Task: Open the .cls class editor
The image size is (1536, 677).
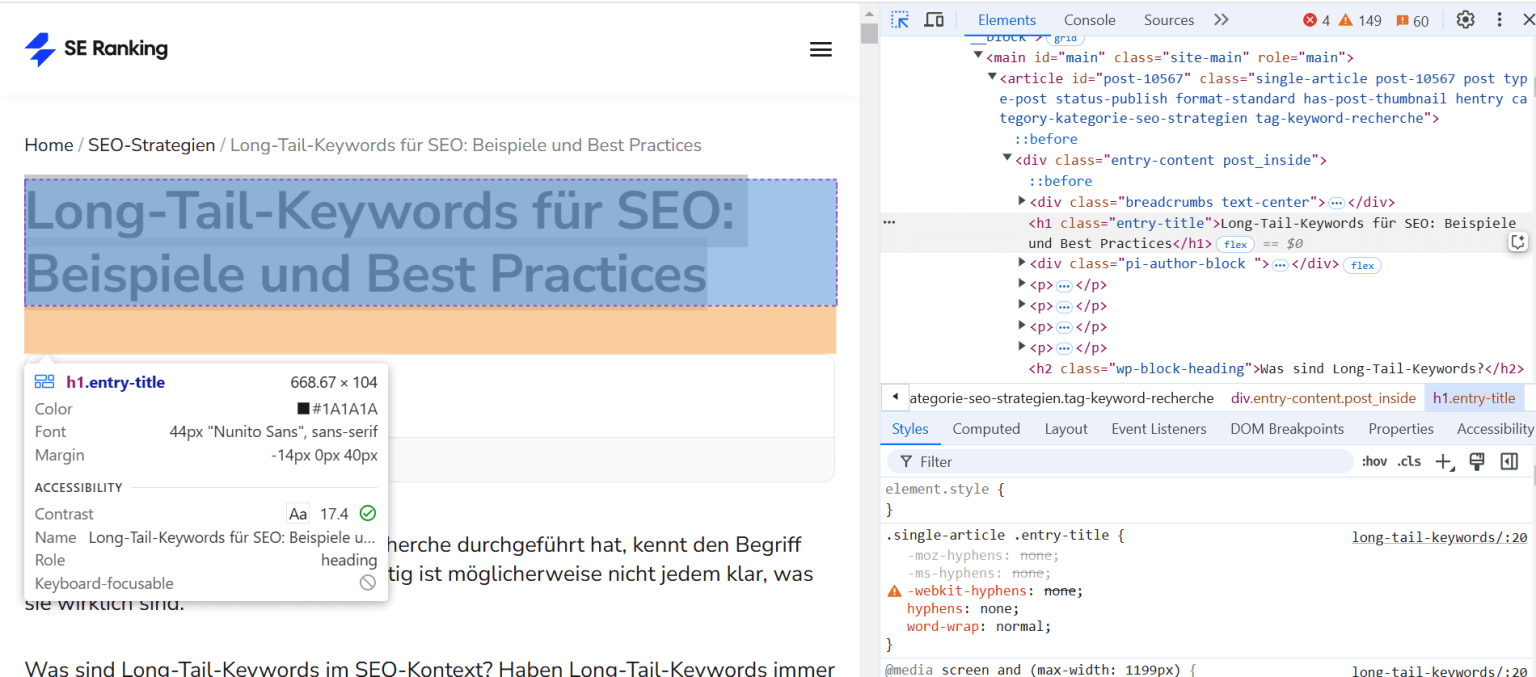Action: pyautogui.click(x=1409, y=461)
